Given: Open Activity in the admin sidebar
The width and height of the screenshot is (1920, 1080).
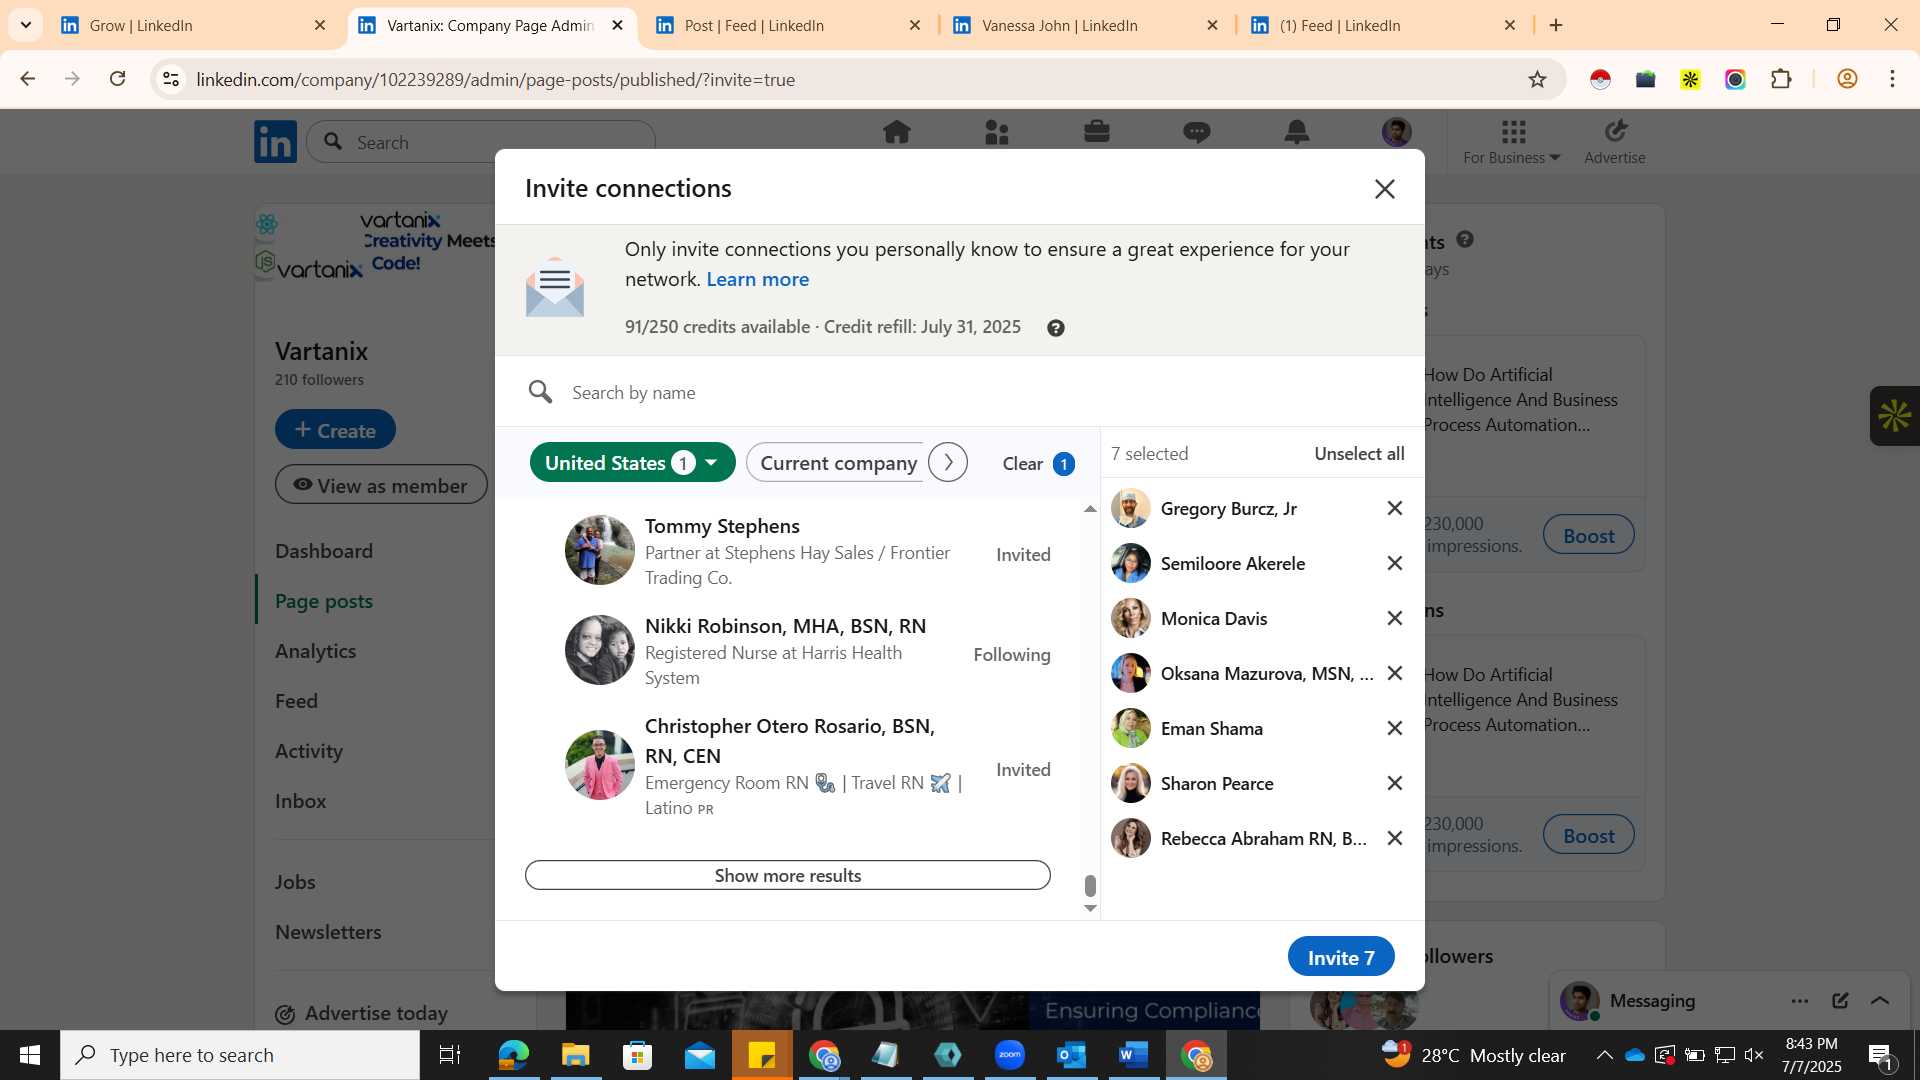Looking at the screenshot, I should pyautogui.click(x=308, y=751).
